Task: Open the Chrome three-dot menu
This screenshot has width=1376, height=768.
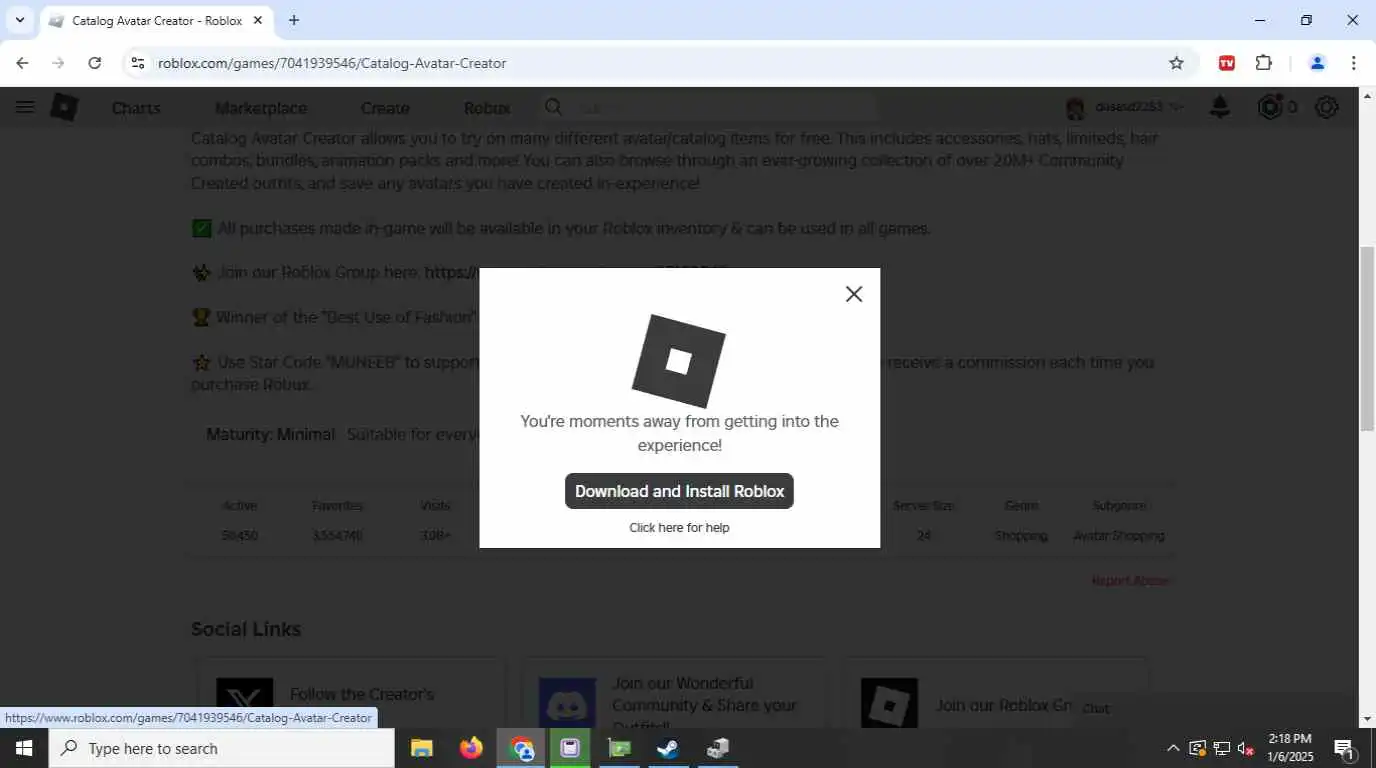Action: point(1353,63)
